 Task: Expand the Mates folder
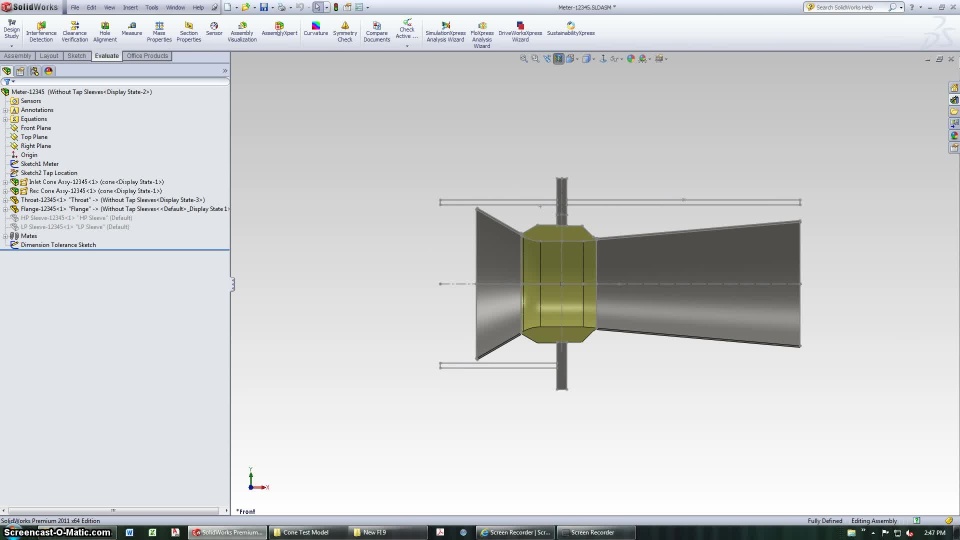click(x=6, y=236)
